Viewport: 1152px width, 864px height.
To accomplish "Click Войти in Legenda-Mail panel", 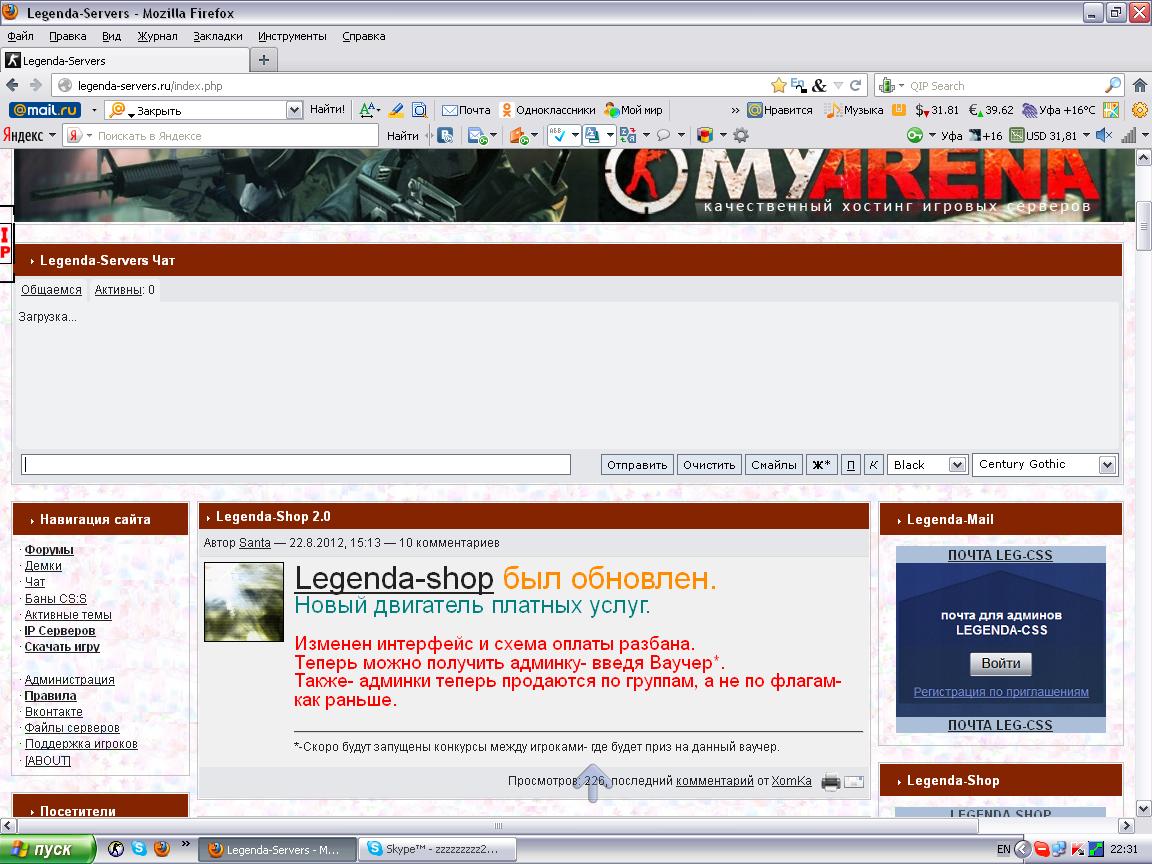I will pos(1001,663).
